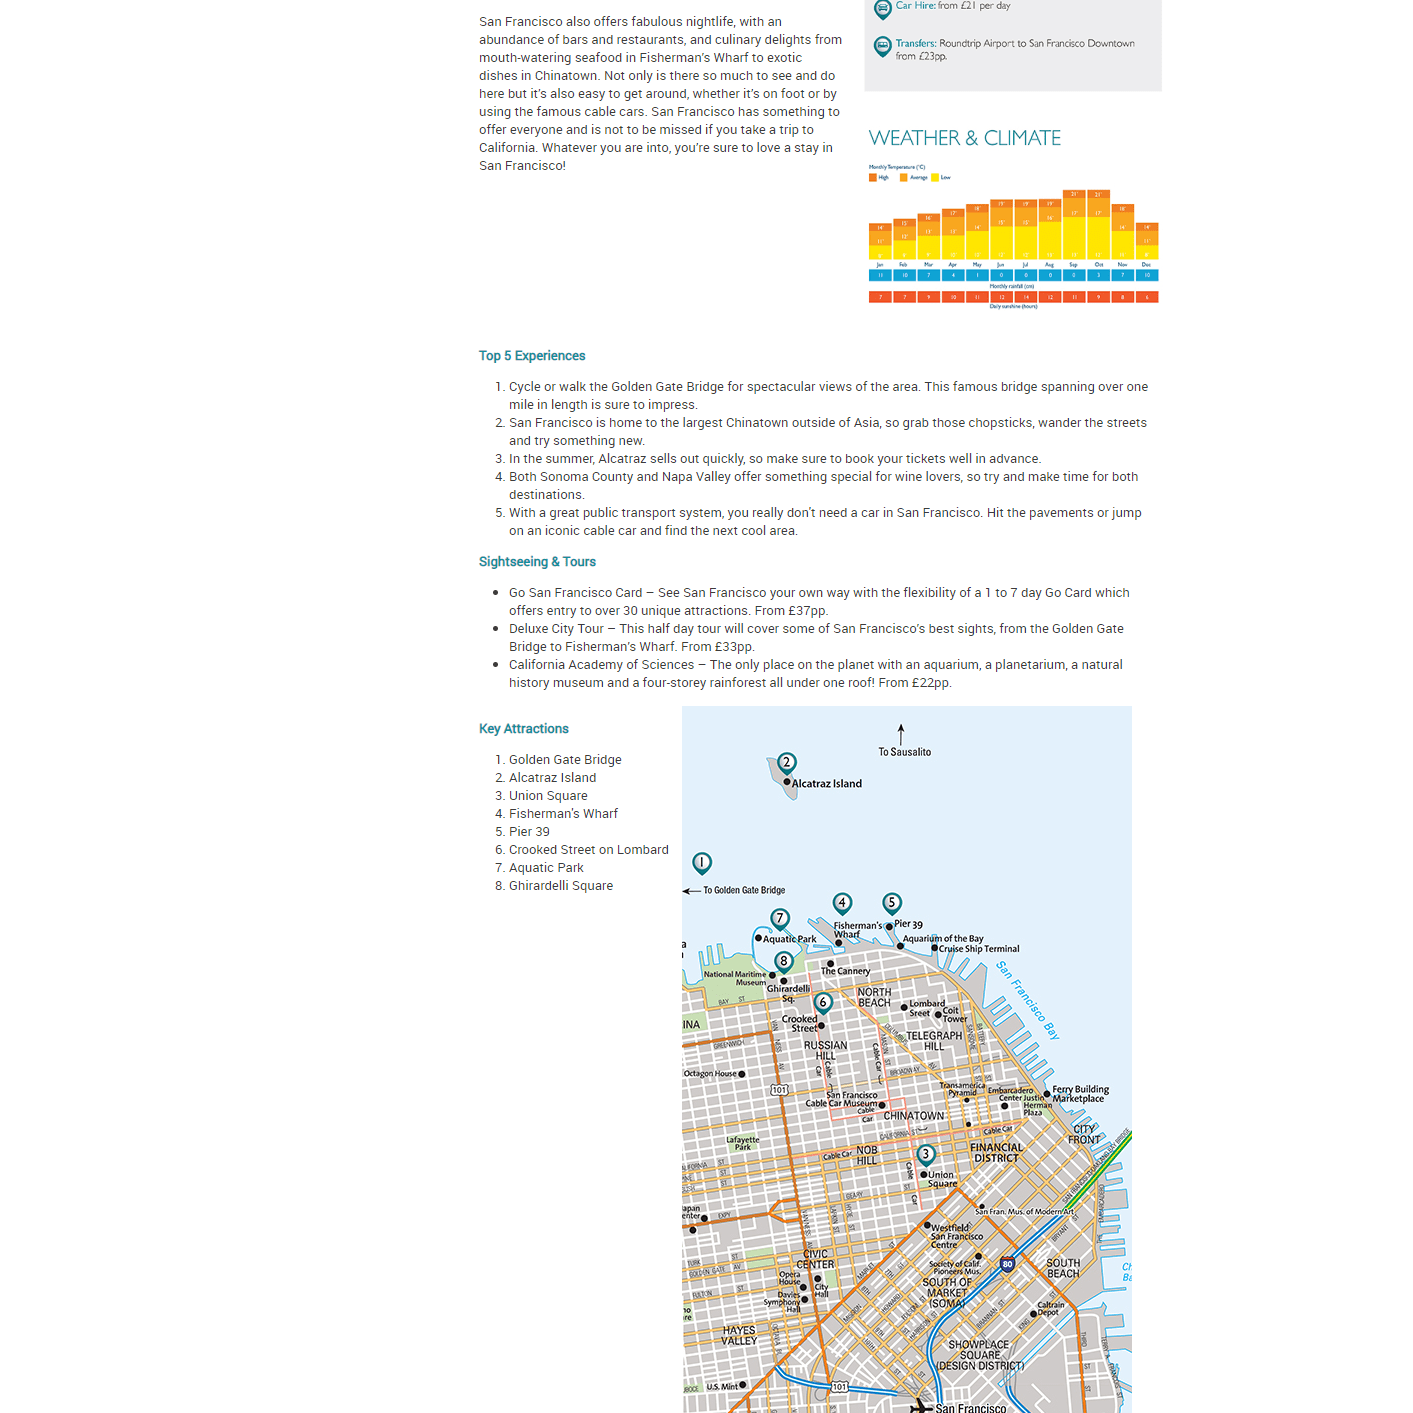Viewport: 1413px width, 1413px height.
Task: Click marker 3 at Union Square
Action: (927, 1153)
